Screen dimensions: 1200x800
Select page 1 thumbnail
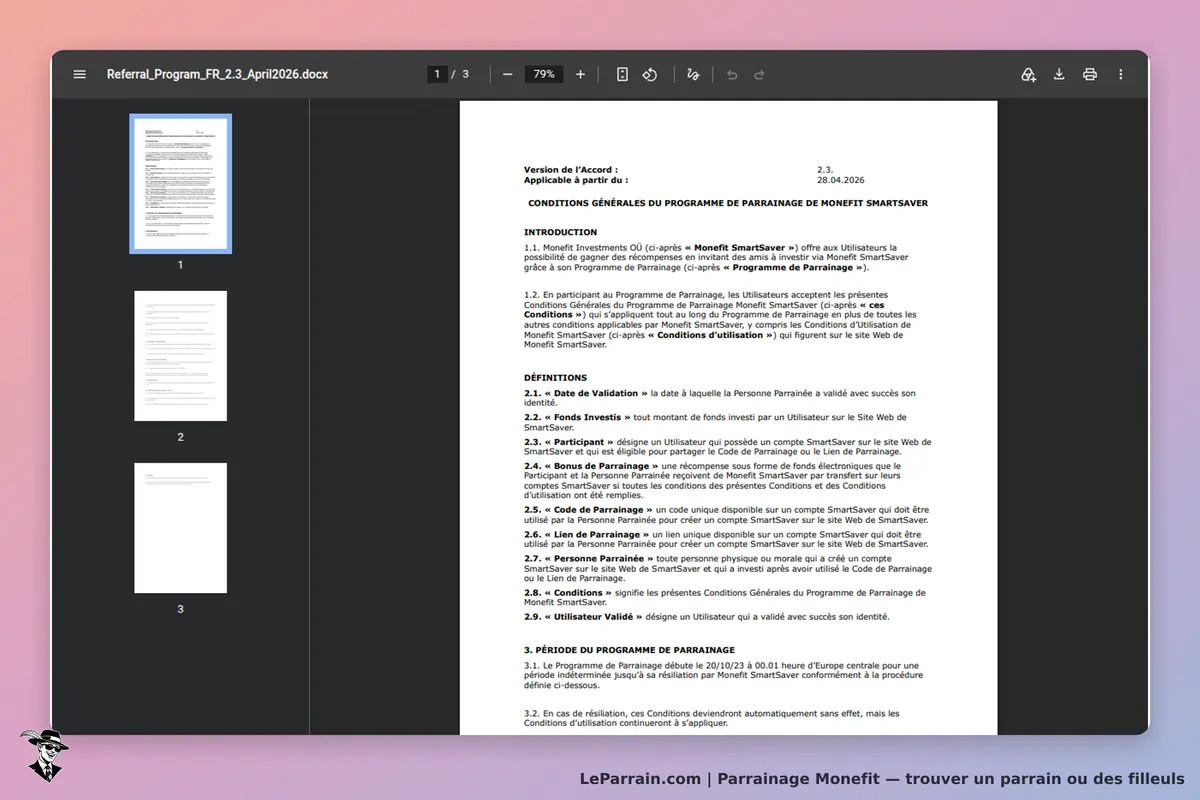click(x=181, y=184)
